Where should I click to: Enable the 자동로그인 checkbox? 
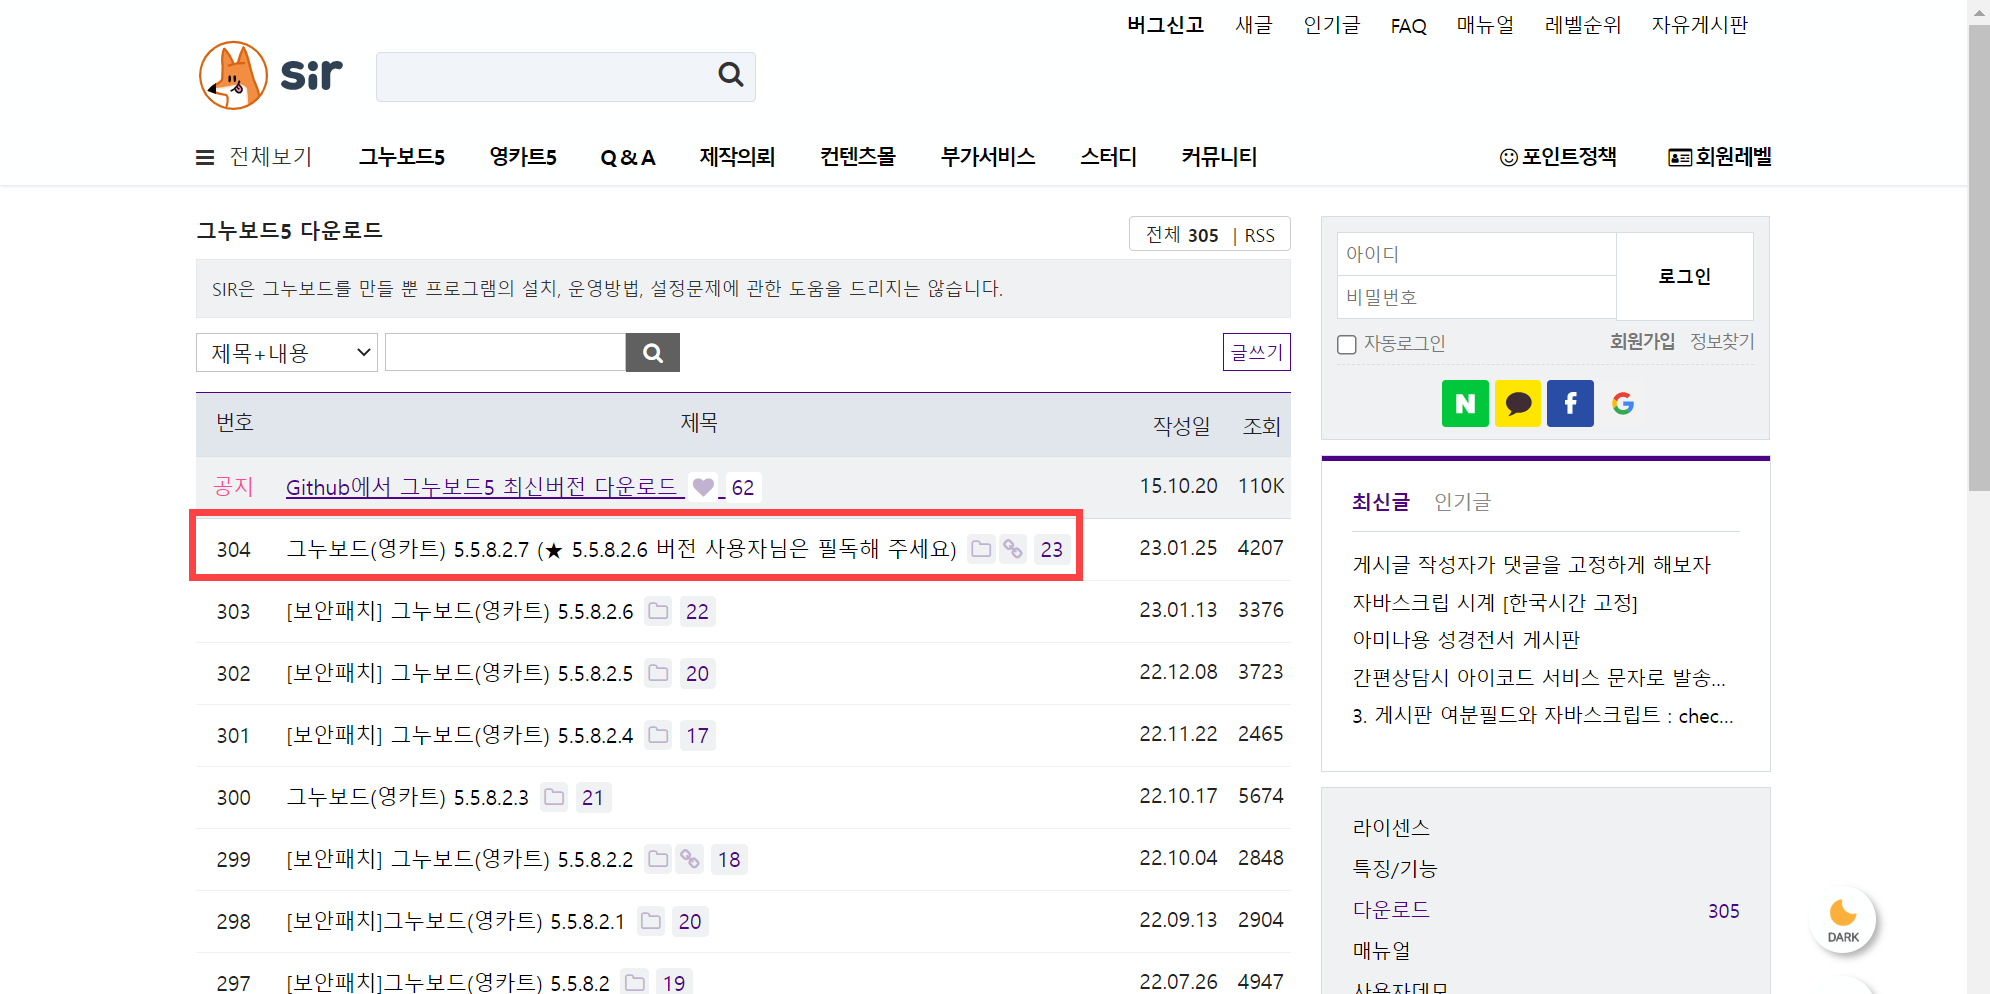[1347, 344]
